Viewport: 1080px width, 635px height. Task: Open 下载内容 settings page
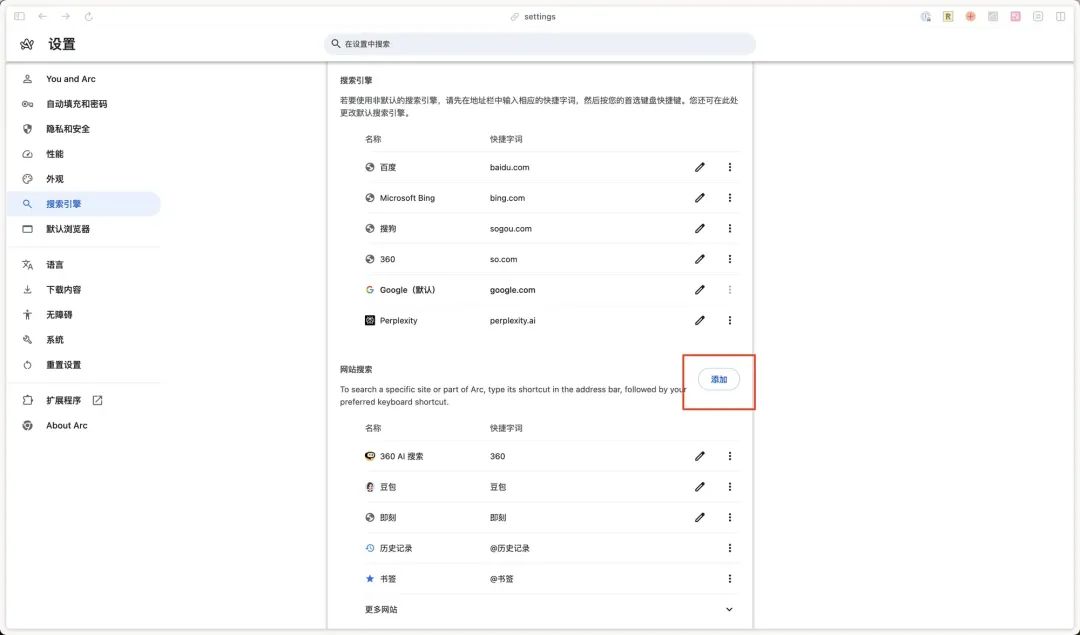tap(83, 290)
